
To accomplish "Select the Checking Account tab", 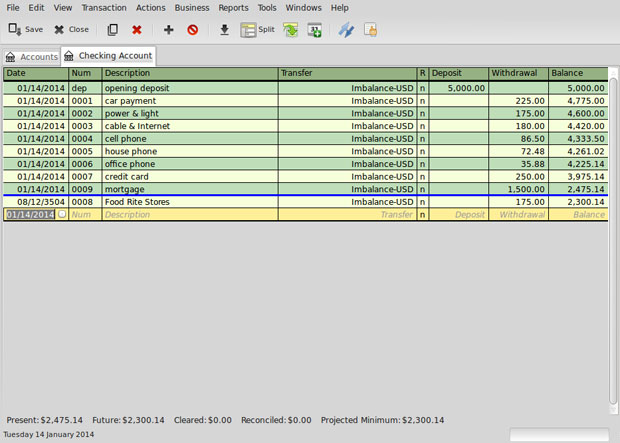I will tap(108, 56).
